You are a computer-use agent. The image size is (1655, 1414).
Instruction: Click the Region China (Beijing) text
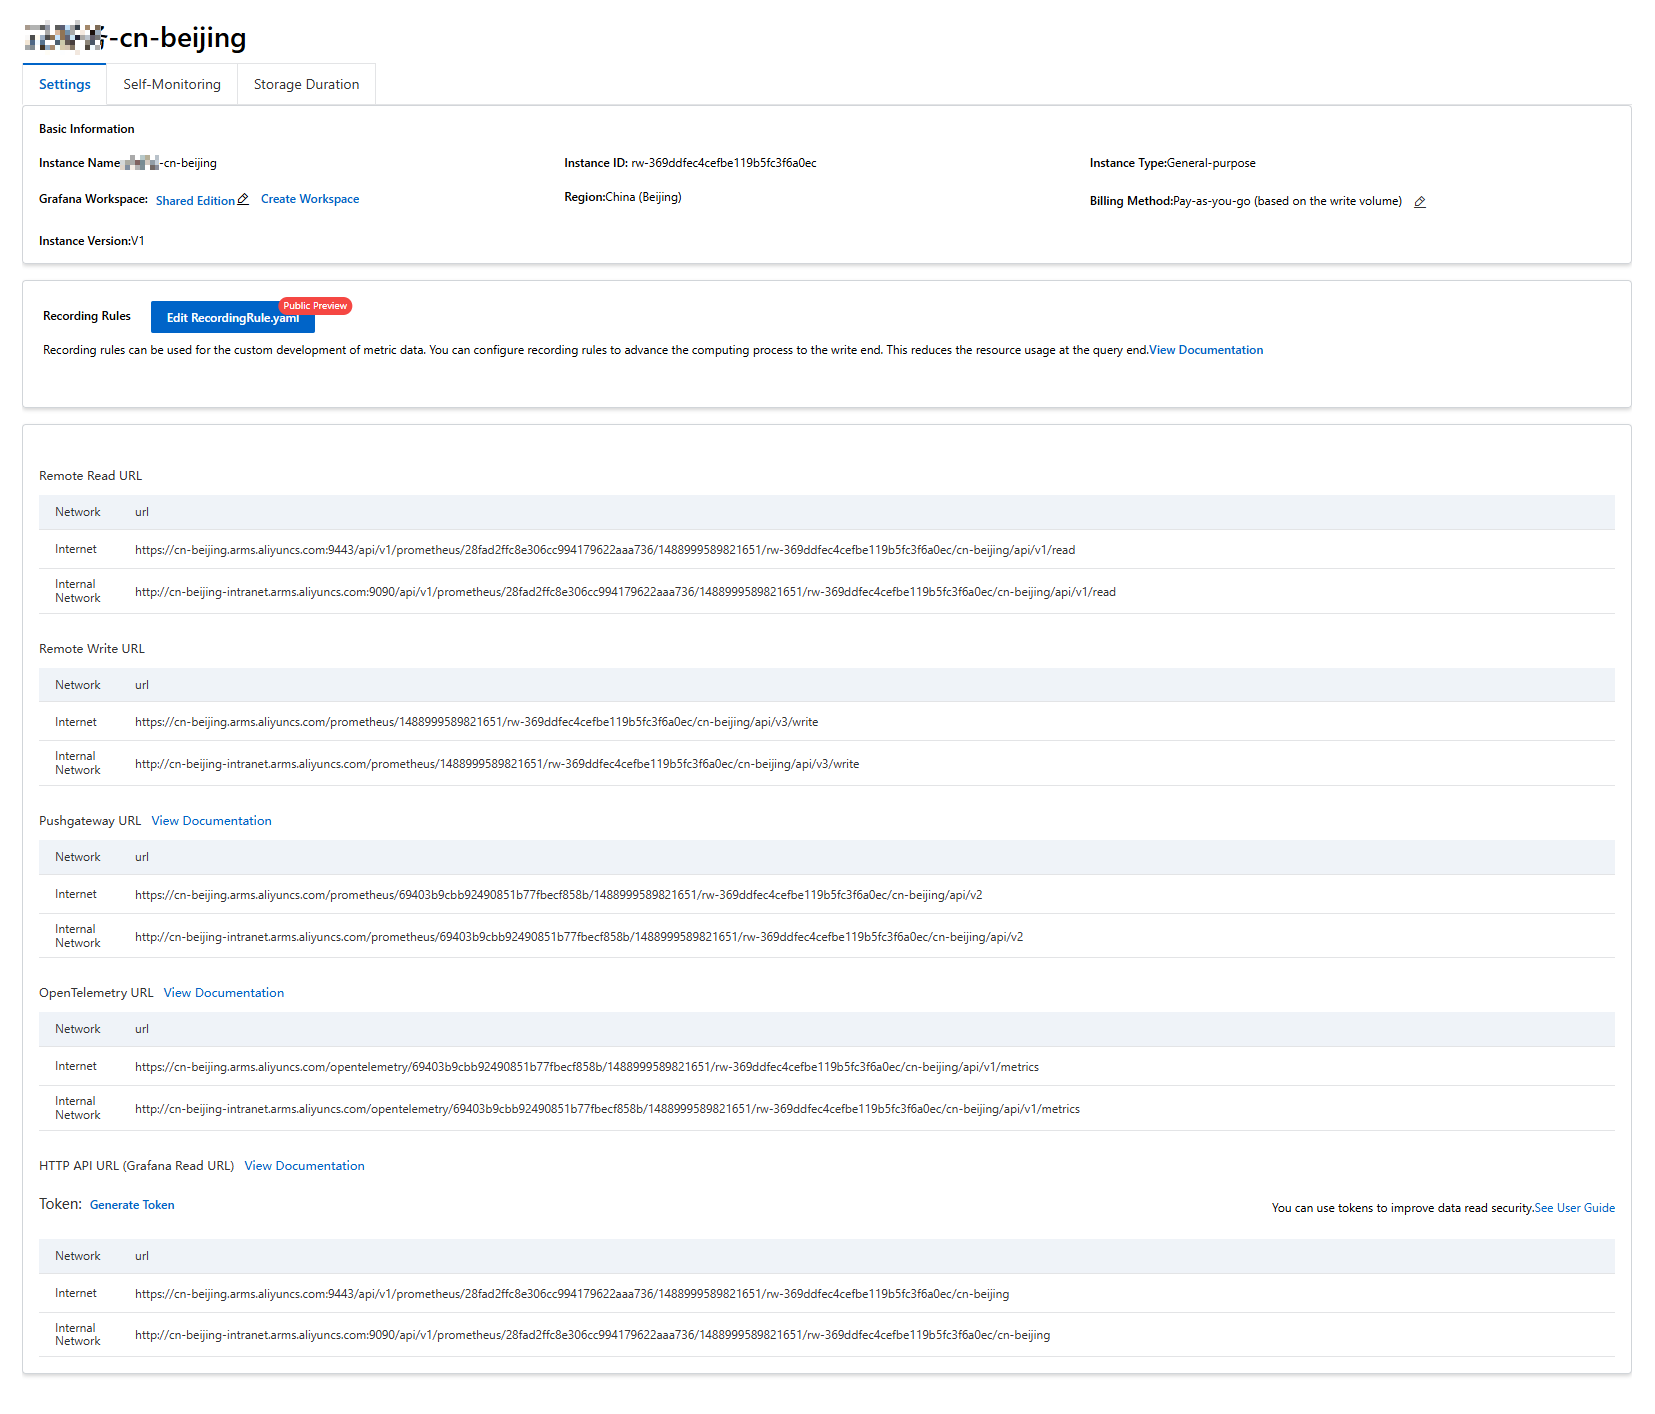tap(643, 197)
